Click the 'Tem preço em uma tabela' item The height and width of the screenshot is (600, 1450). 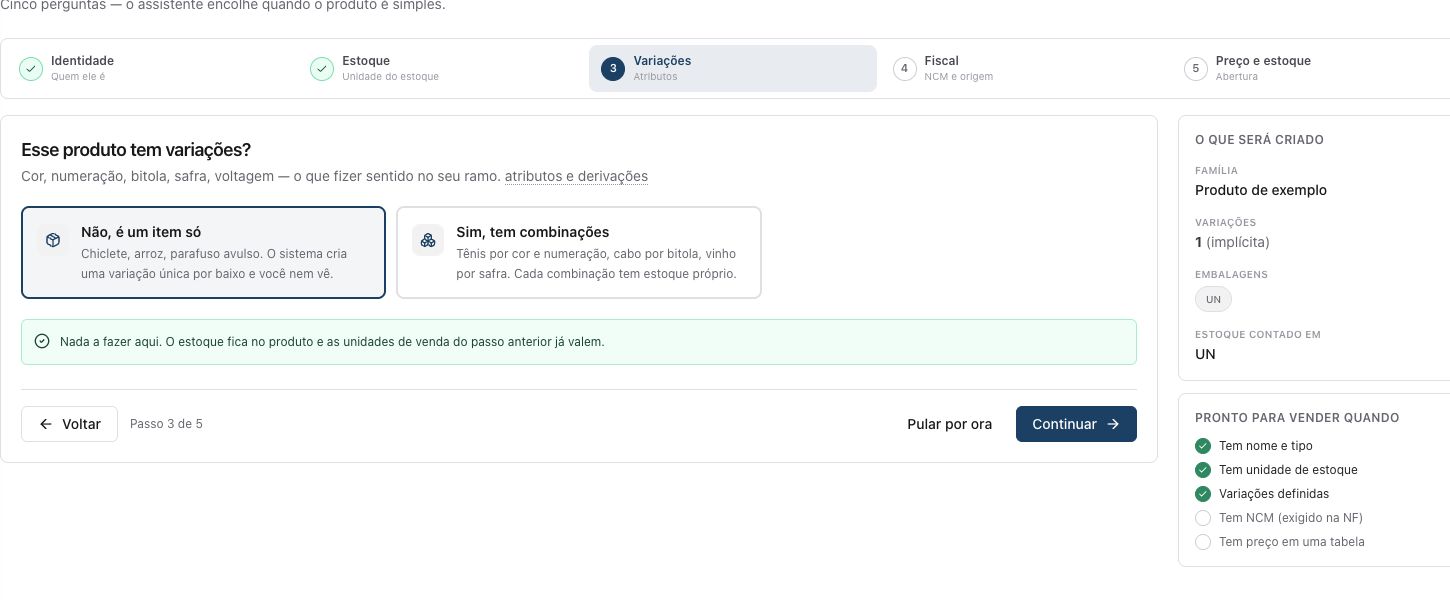coord(1292,542)
